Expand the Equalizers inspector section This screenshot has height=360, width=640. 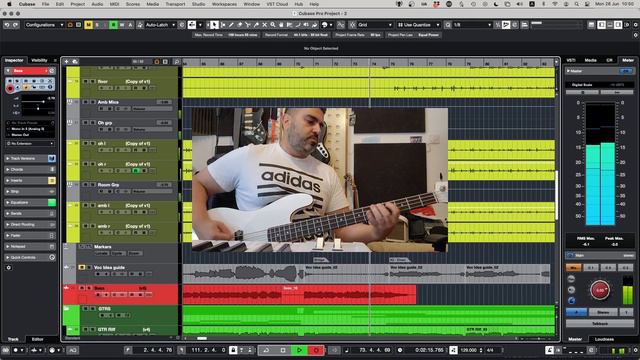(x=30, y=202)
